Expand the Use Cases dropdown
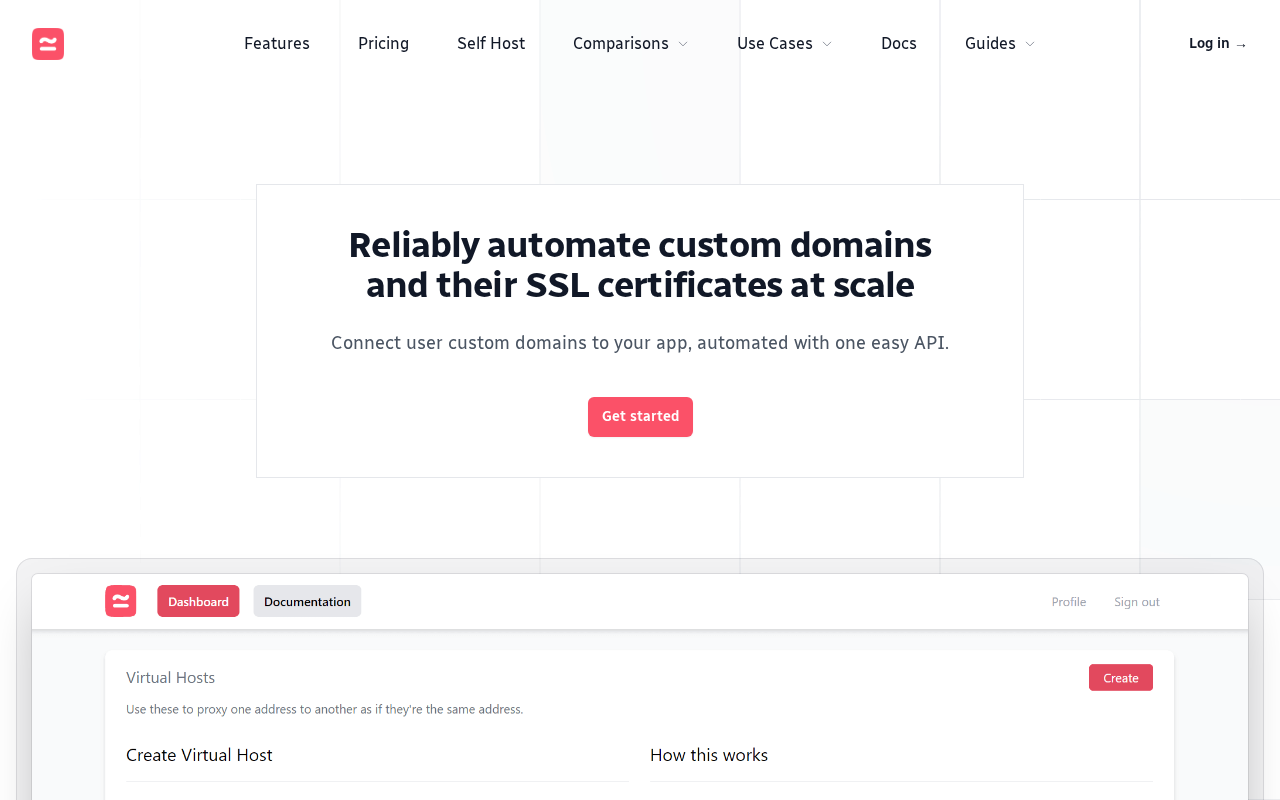 click(x=784, y=44)
